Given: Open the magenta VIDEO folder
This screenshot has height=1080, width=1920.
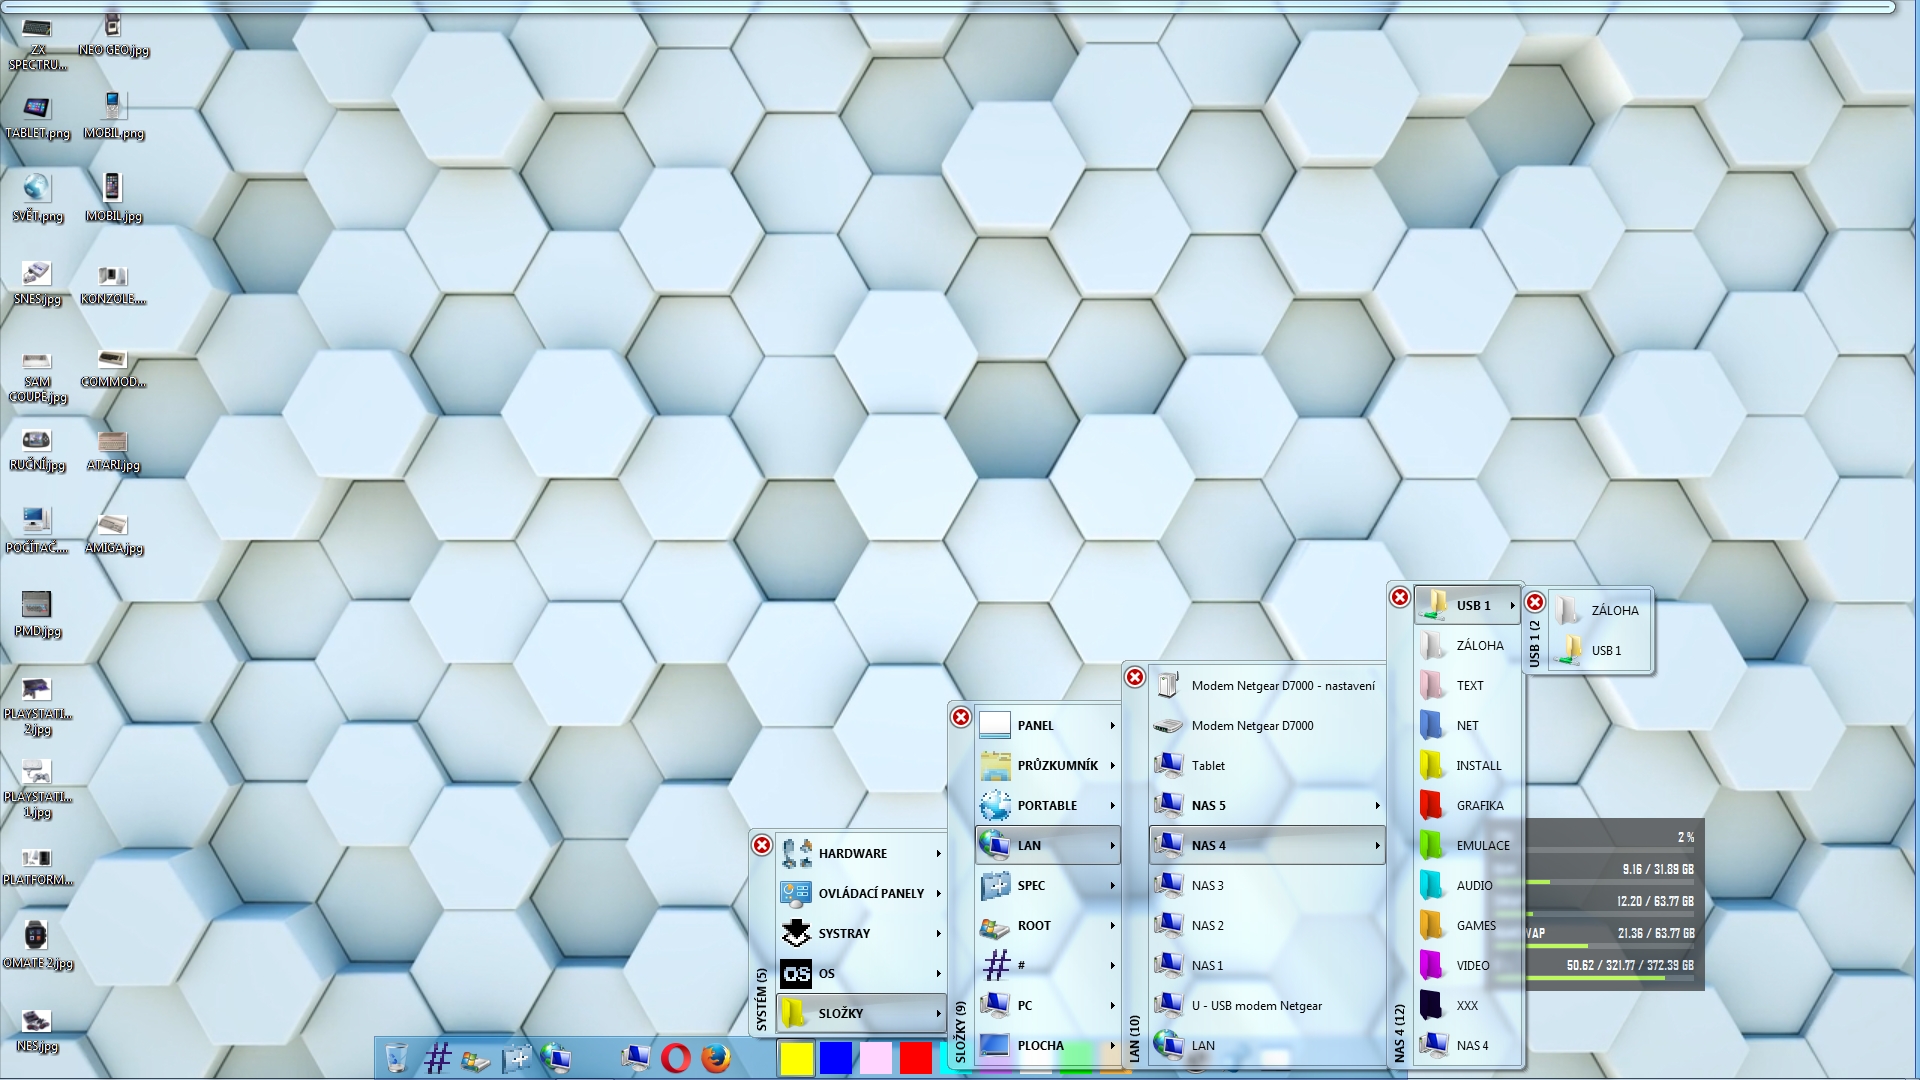Looking at the screenshot, I should click(x=1466, y=965).
